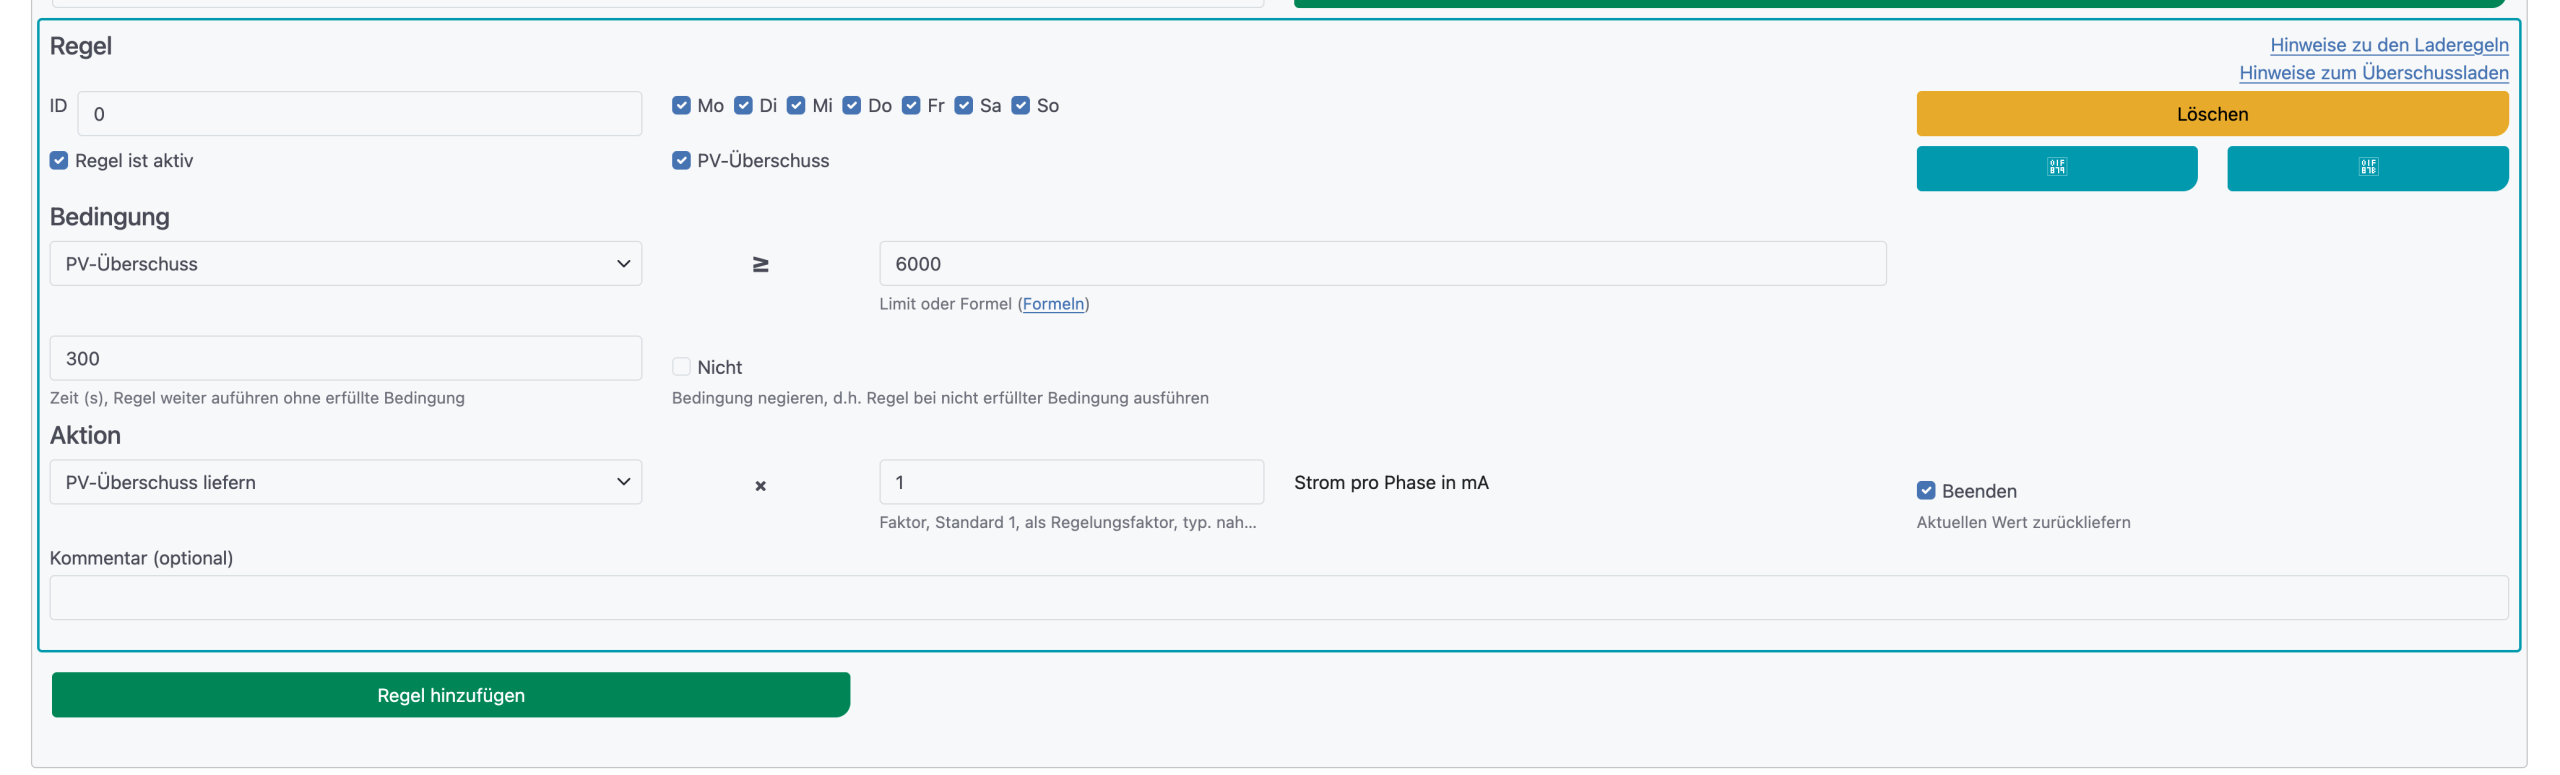The image size is (2560, 775).
Task: Click the green 'Regel hinzufügen' button
Action: (450, 695)
